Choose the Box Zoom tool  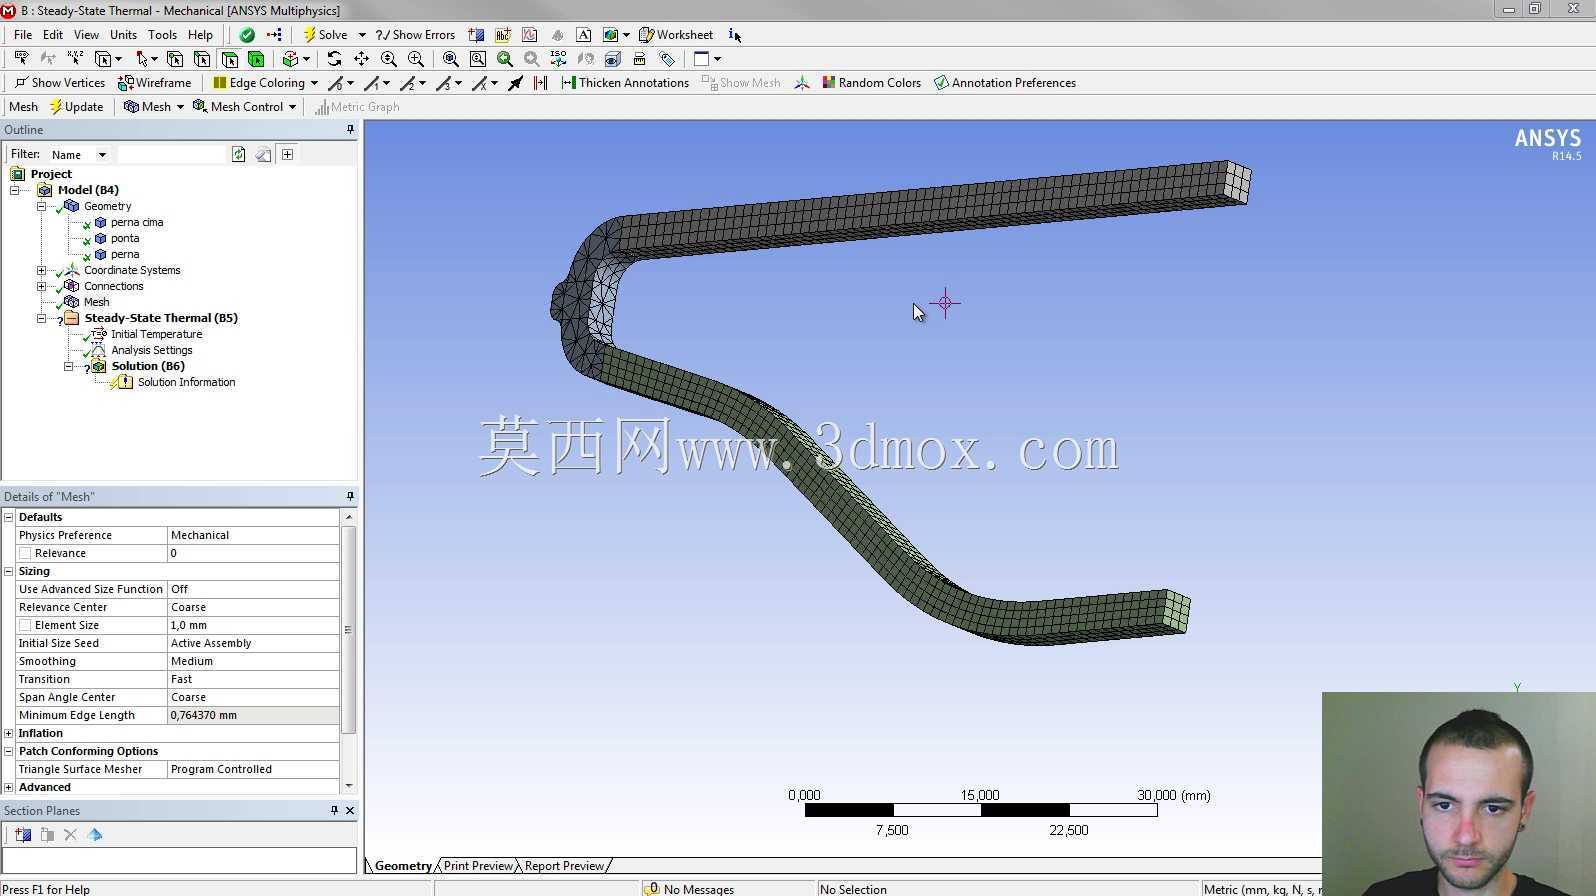click(x=416, y=59)
